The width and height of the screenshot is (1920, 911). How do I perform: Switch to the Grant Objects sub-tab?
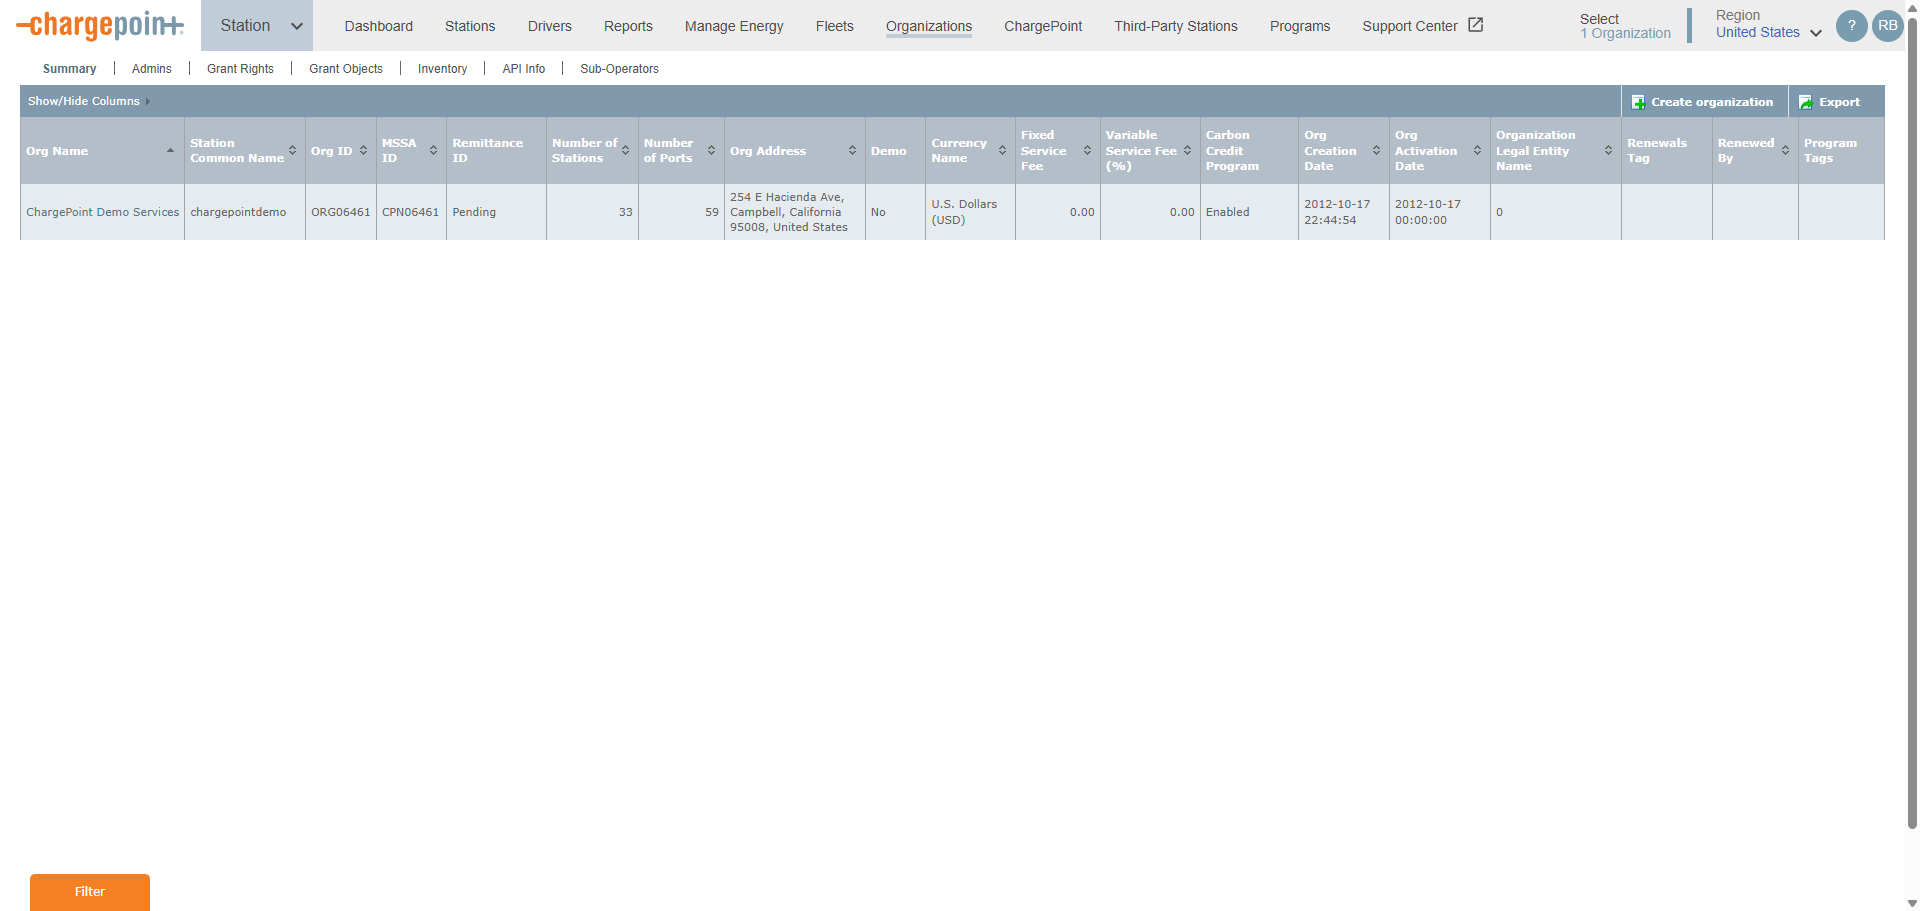click(346, 69)
